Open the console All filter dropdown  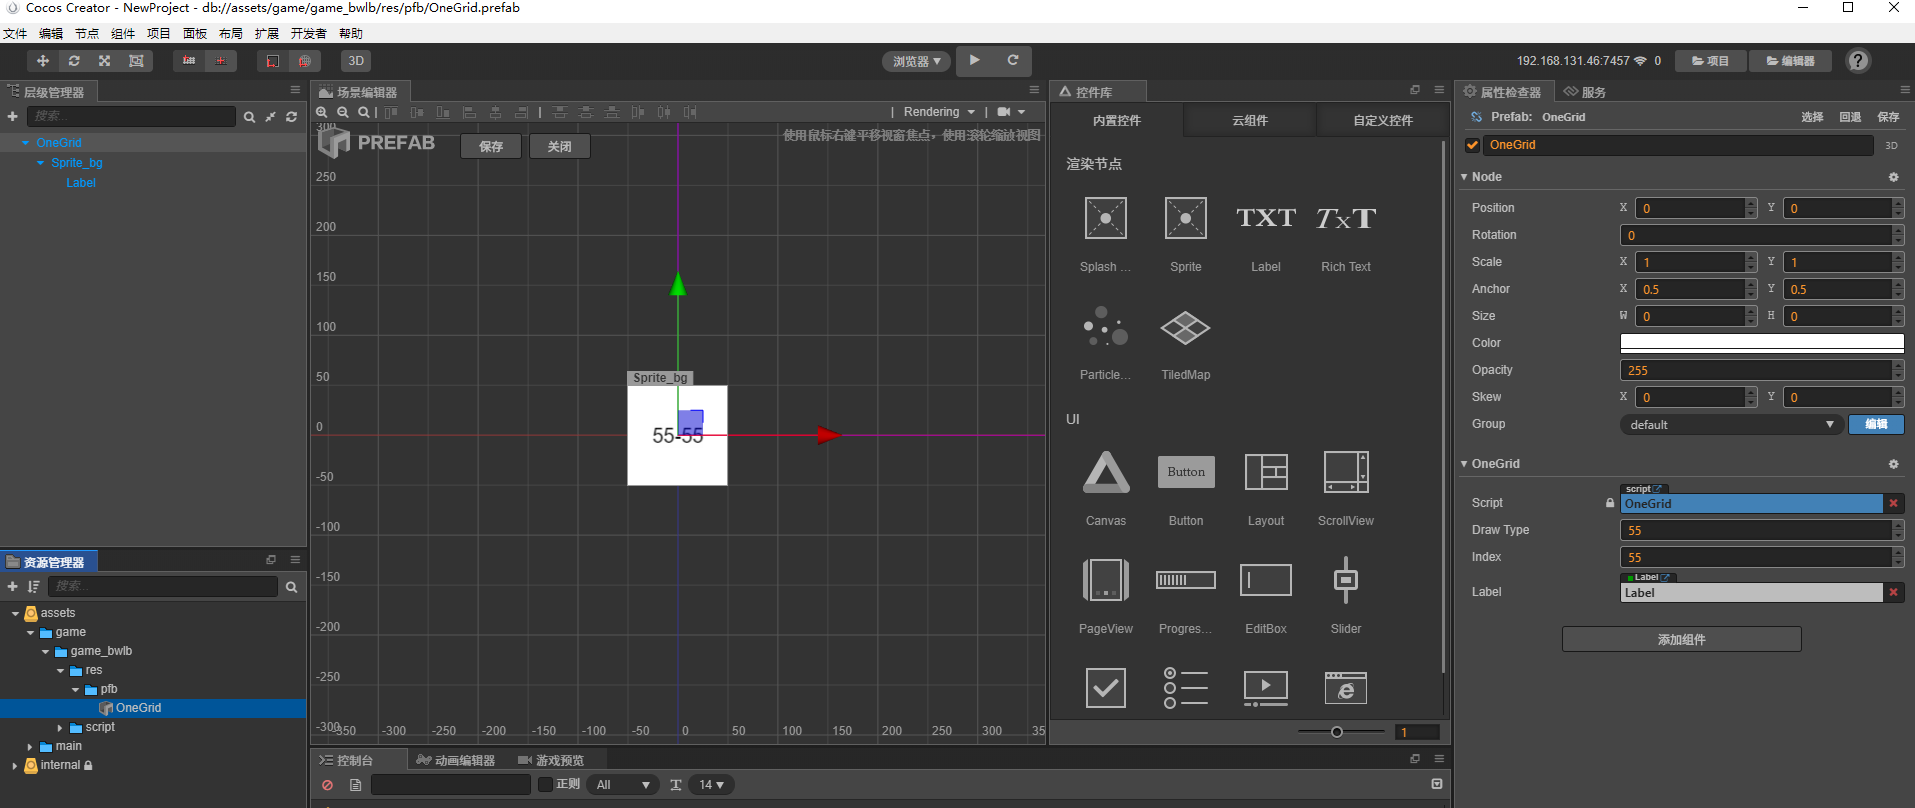click(x=623, y=785)
